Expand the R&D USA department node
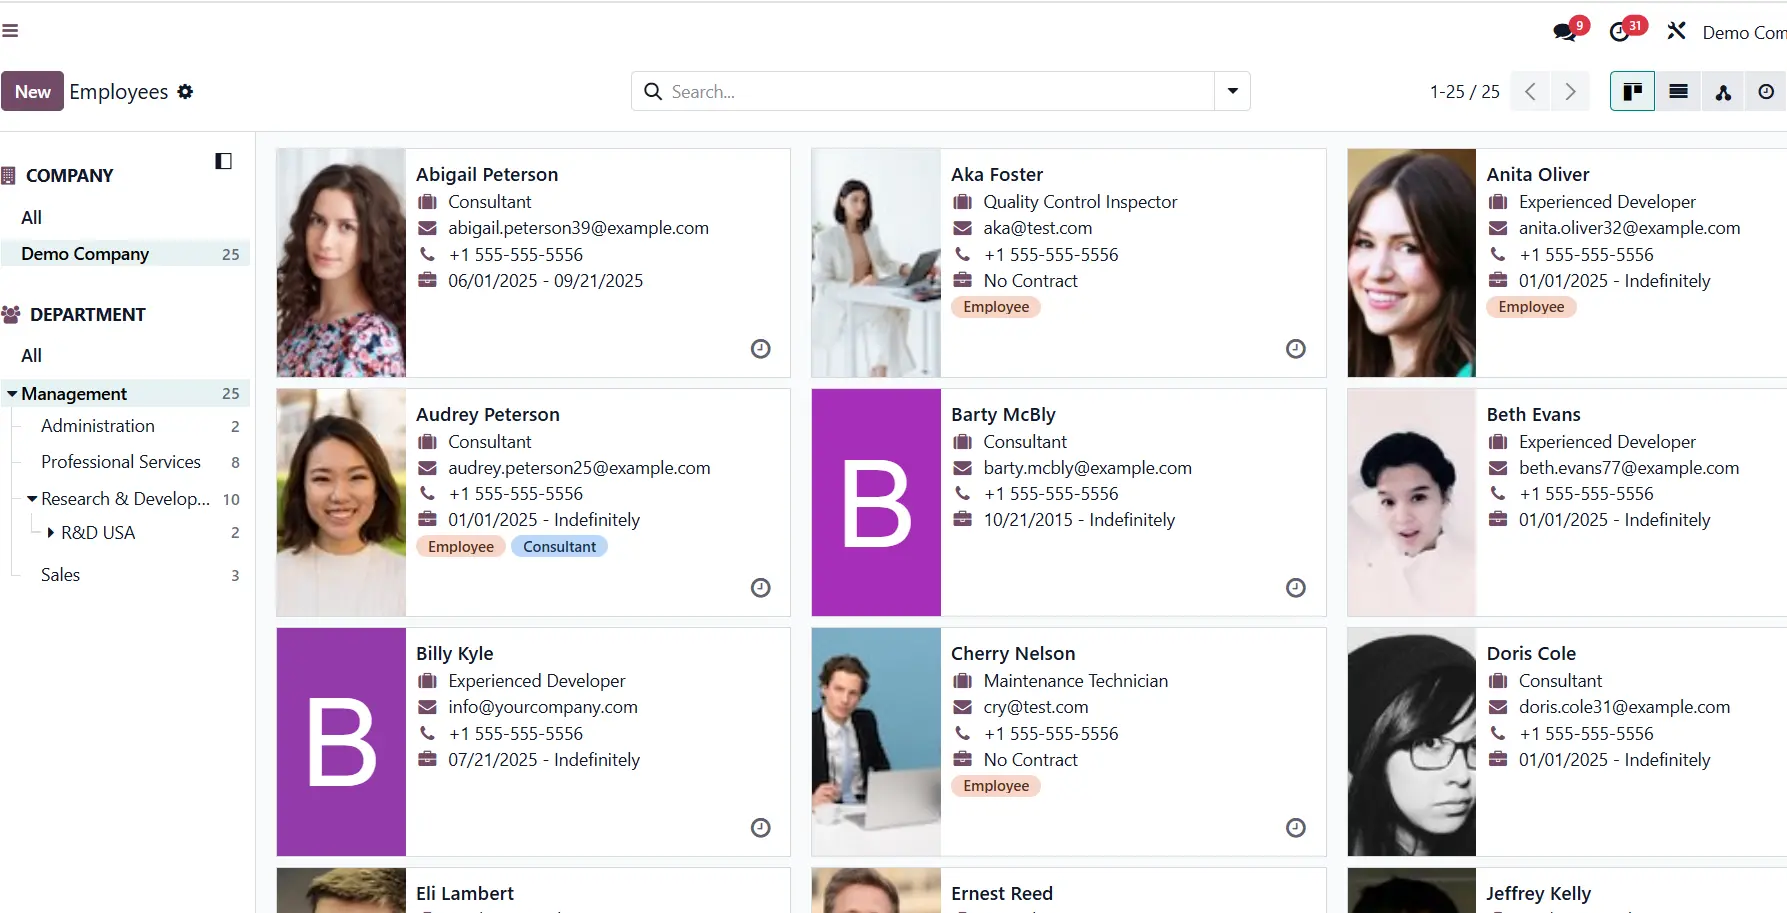This screenshot has width=1787, height=913. (x=51, y=533)
